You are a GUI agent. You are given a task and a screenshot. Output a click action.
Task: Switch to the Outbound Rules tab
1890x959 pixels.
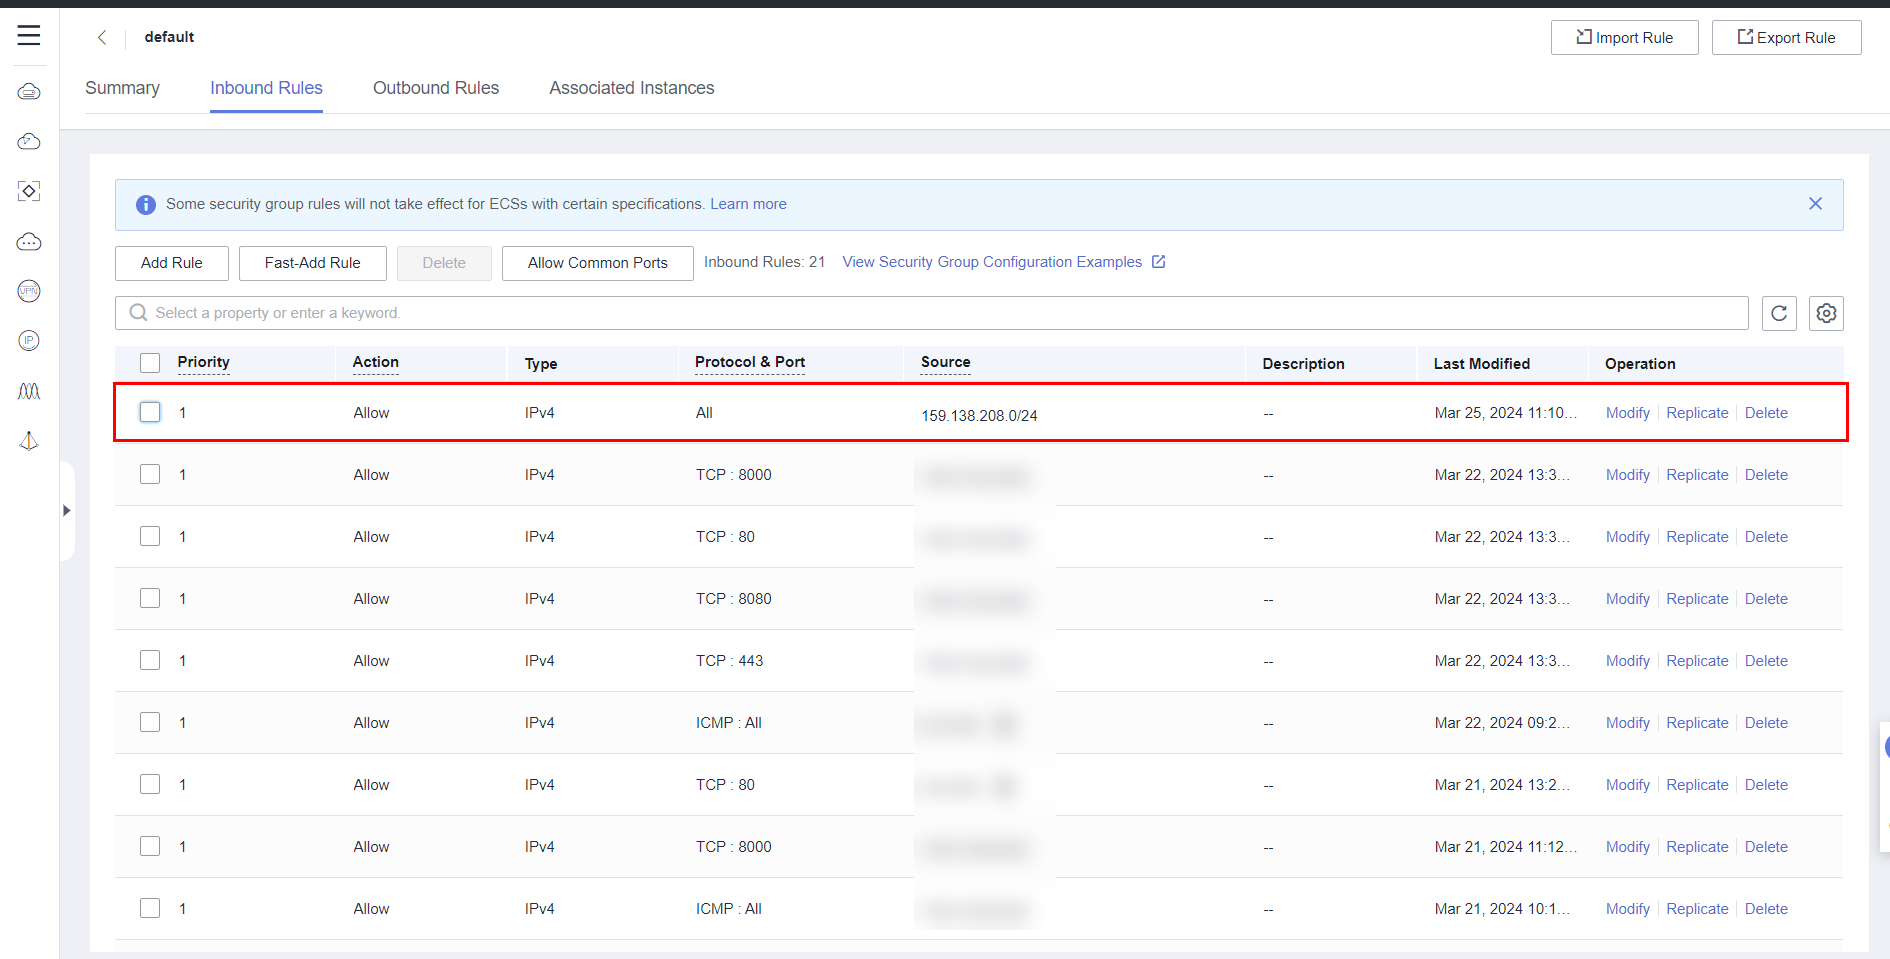coord(435,88)
